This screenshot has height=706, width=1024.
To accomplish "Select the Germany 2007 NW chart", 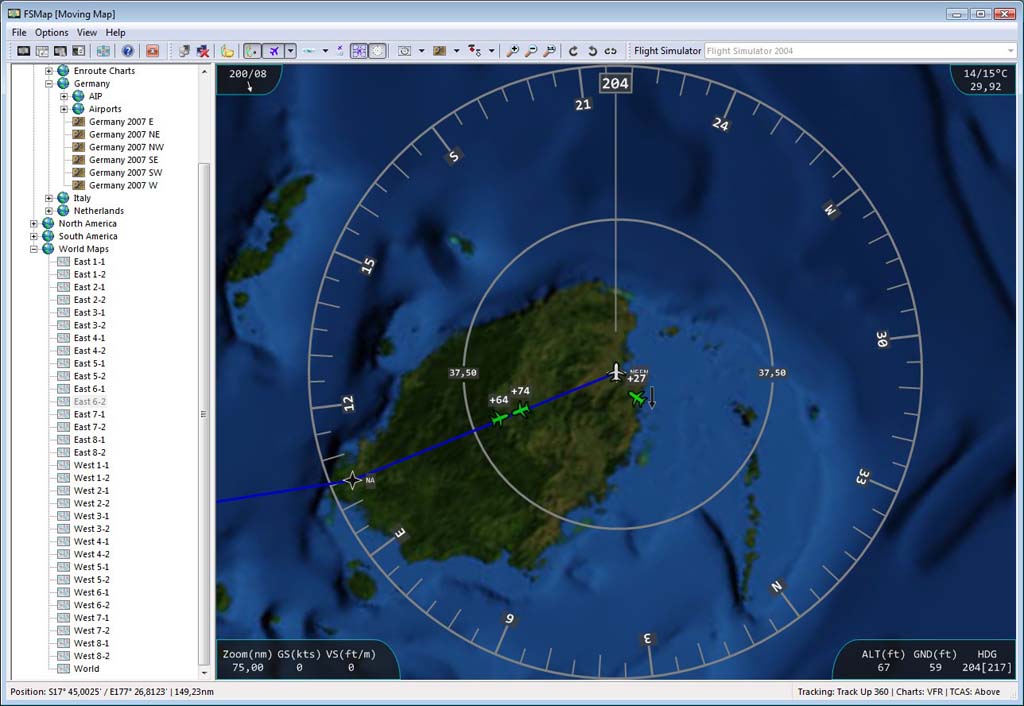I will (125, 147).
